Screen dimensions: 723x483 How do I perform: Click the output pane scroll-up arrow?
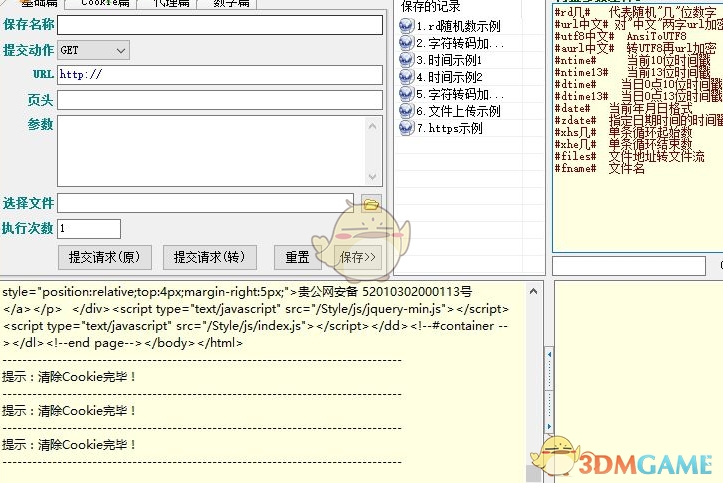click(x=533, y=291)
